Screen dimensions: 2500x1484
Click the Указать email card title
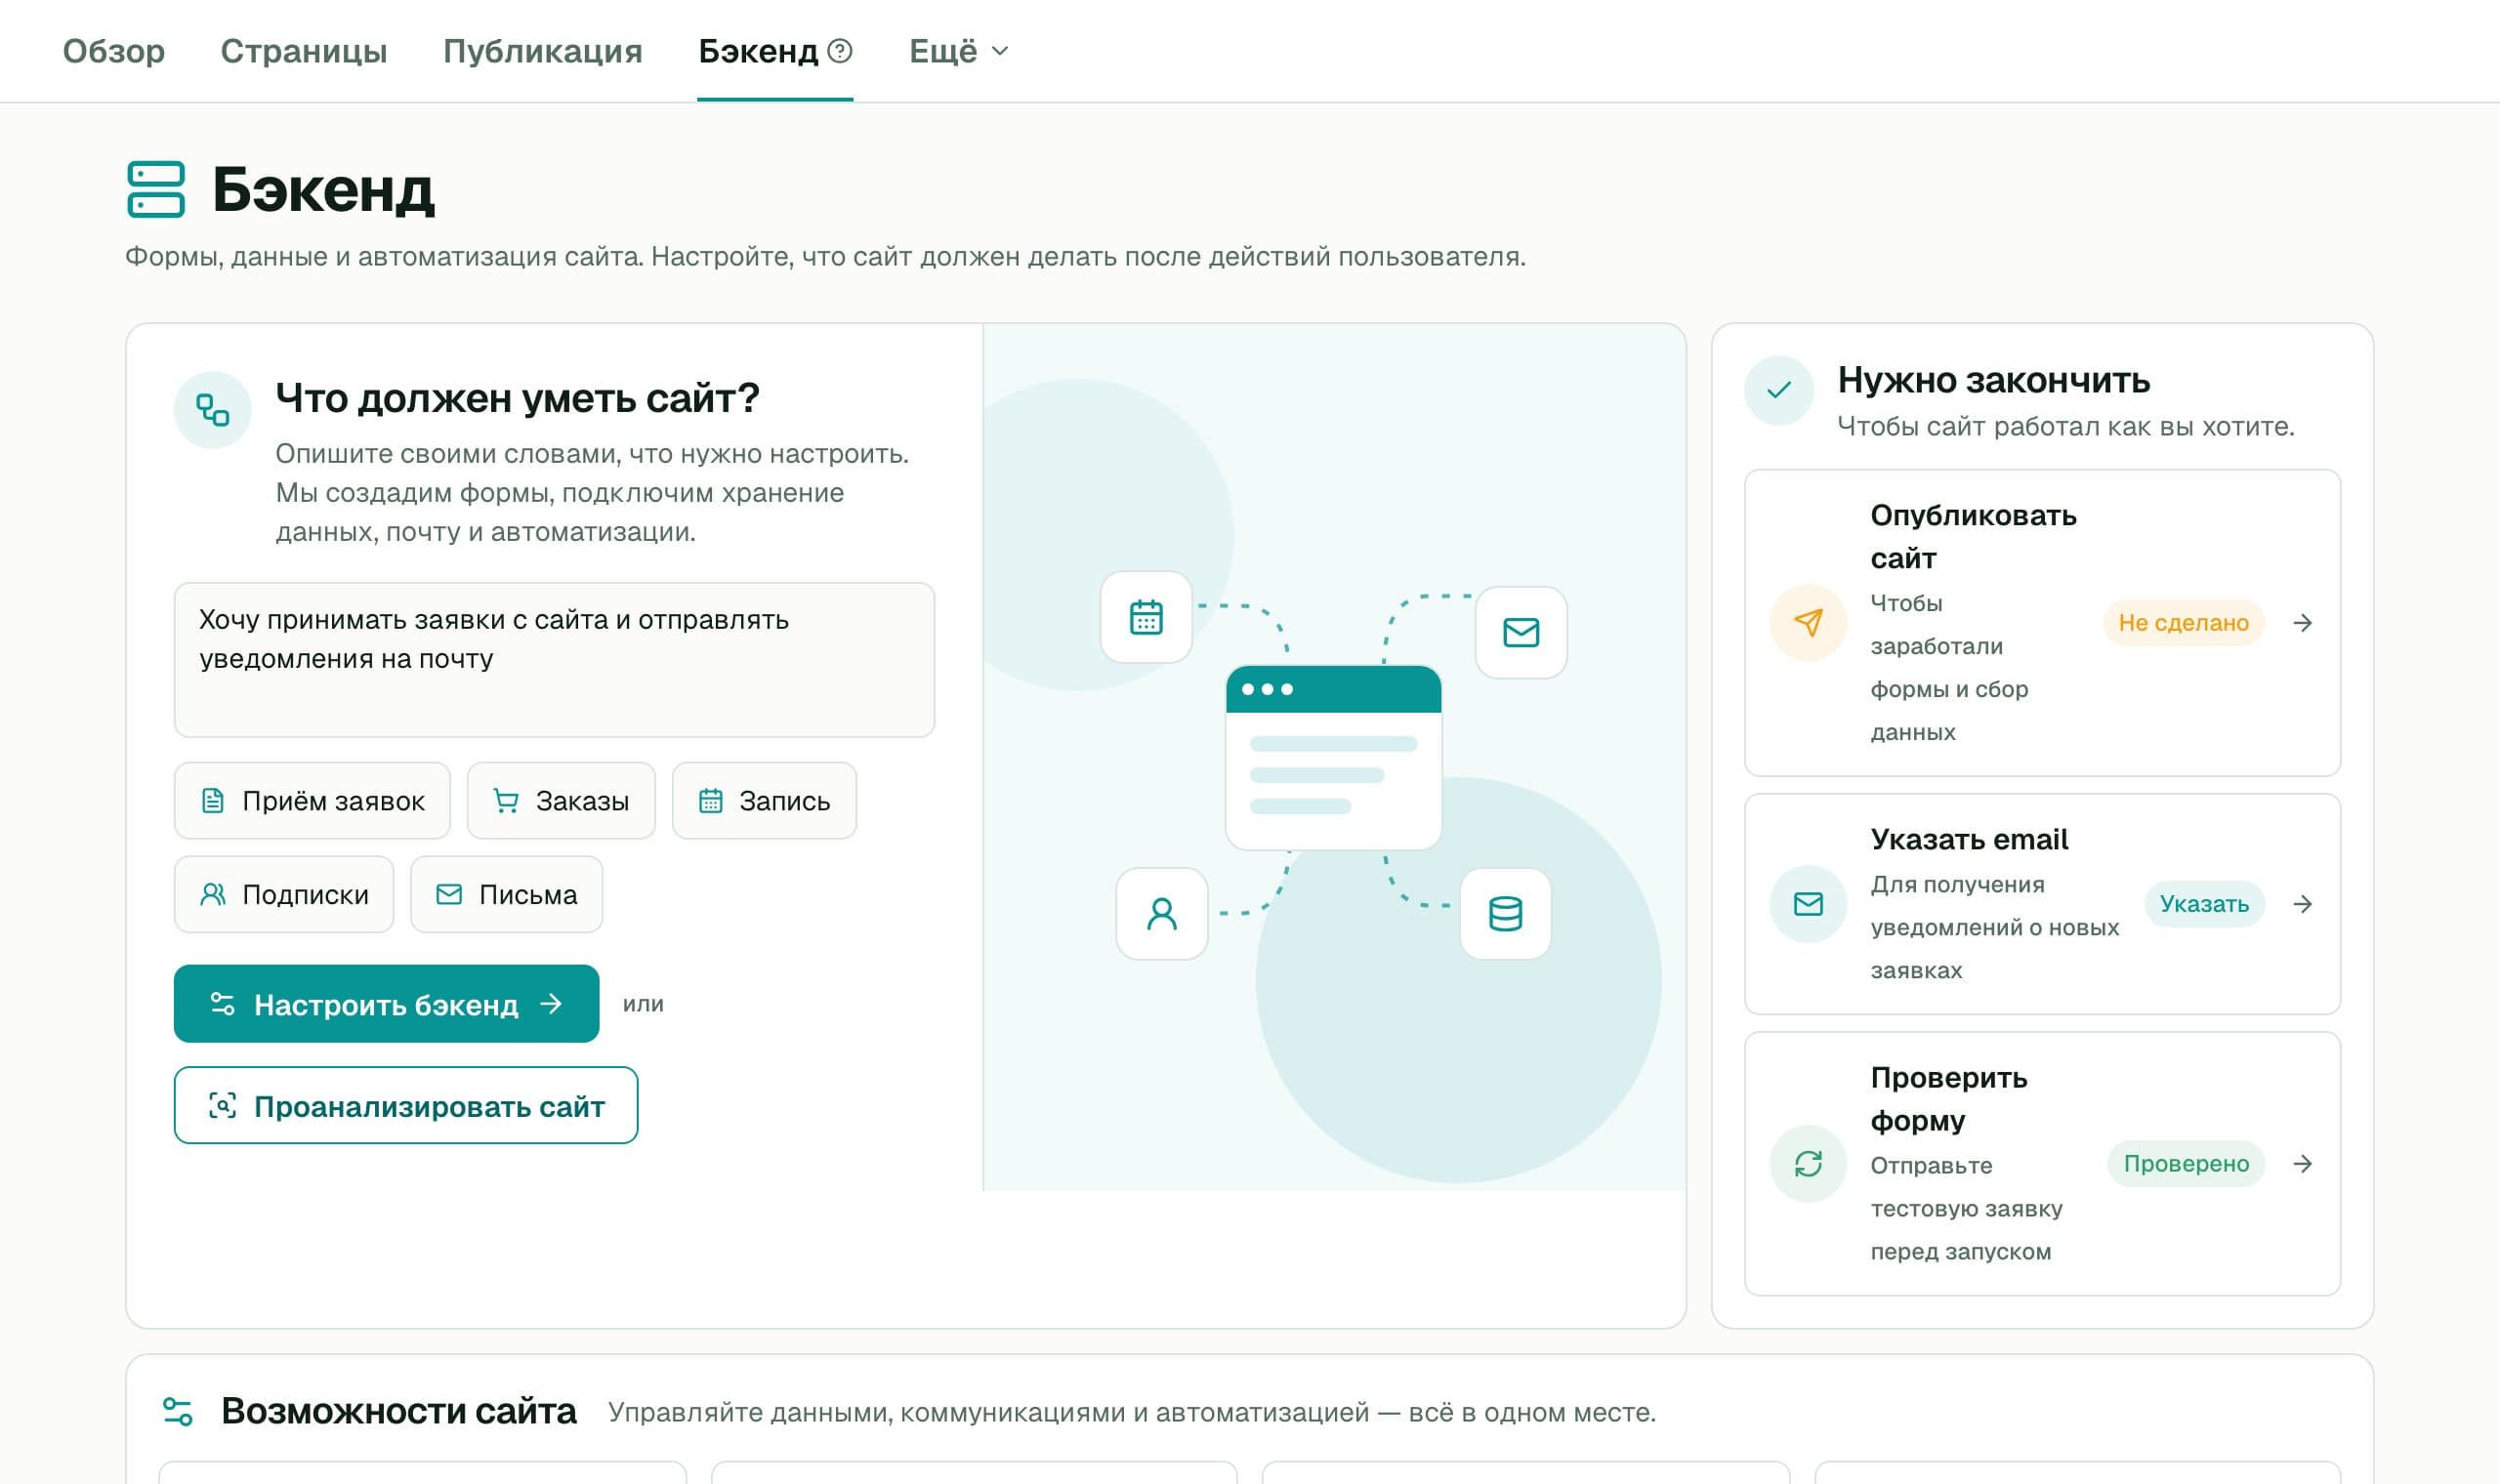coord(1969,839)
